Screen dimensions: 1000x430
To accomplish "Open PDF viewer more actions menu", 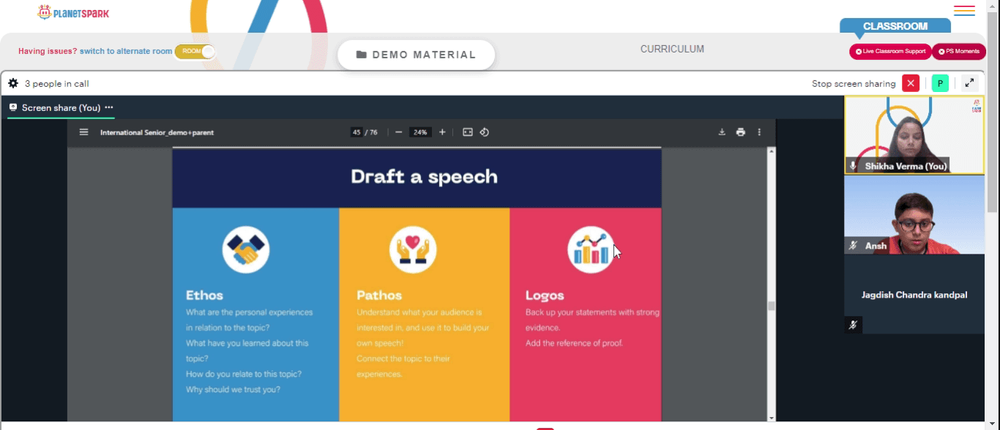I will (759, 132).
